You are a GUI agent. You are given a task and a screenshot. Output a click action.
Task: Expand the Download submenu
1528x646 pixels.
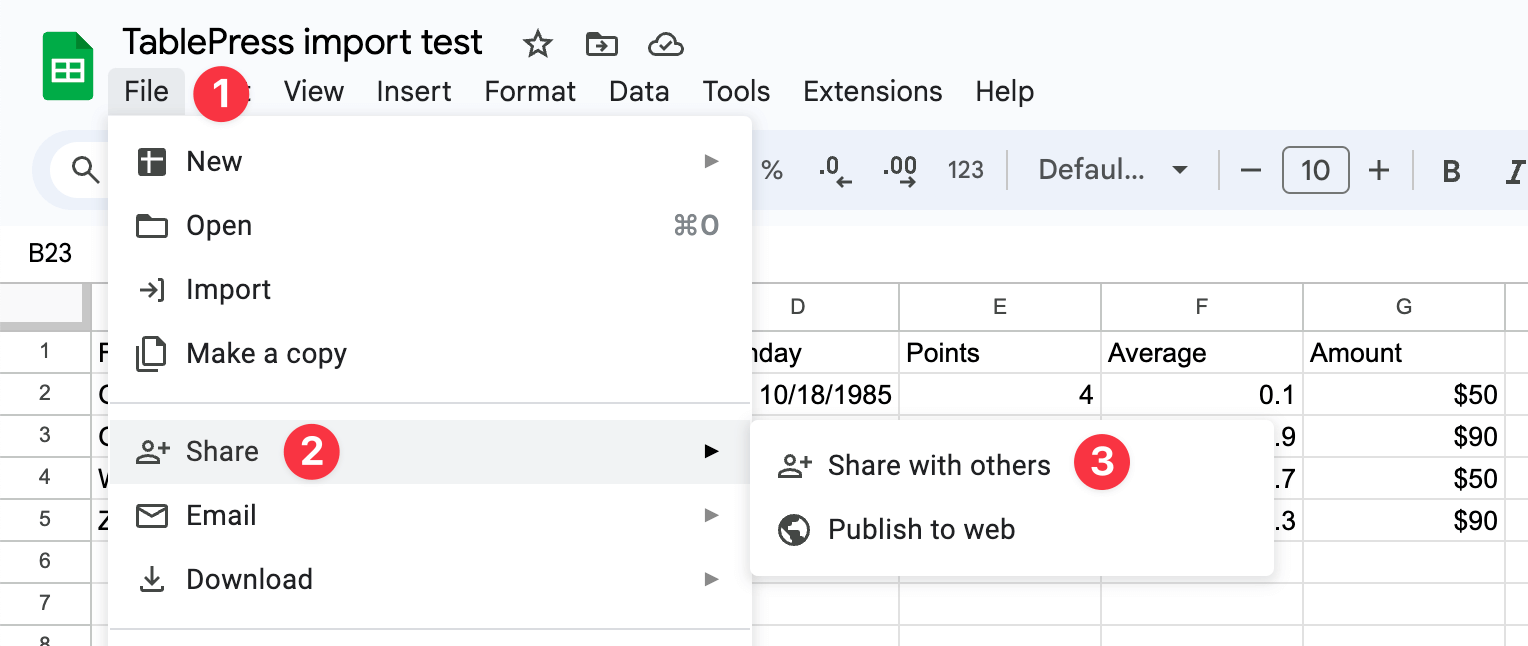pos(250,579)
